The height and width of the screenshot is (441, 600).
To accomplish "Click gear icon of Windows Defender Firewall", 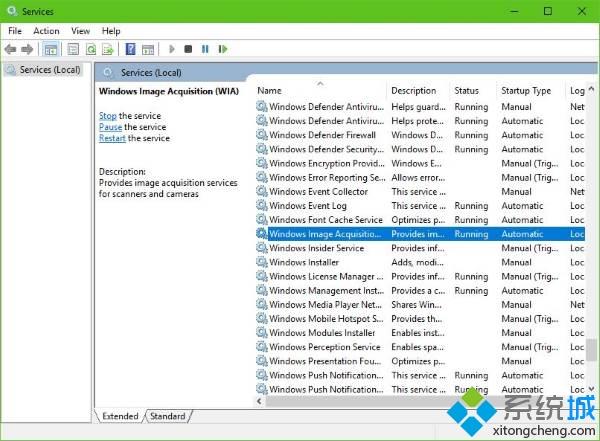I will coord(262,135).
